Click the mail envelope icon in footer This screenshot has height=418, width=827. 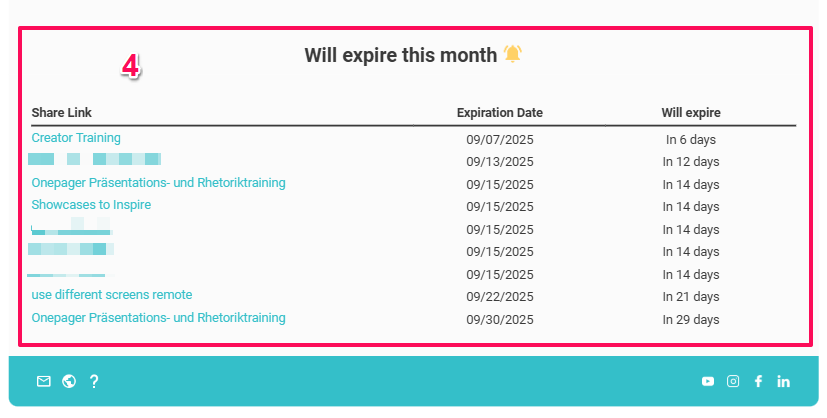coord(43,381)
